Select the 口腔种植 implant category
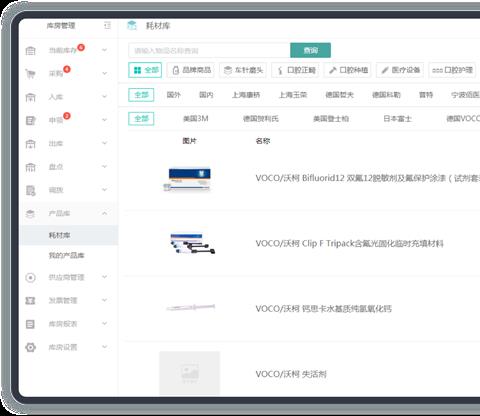 coord(347,70)
